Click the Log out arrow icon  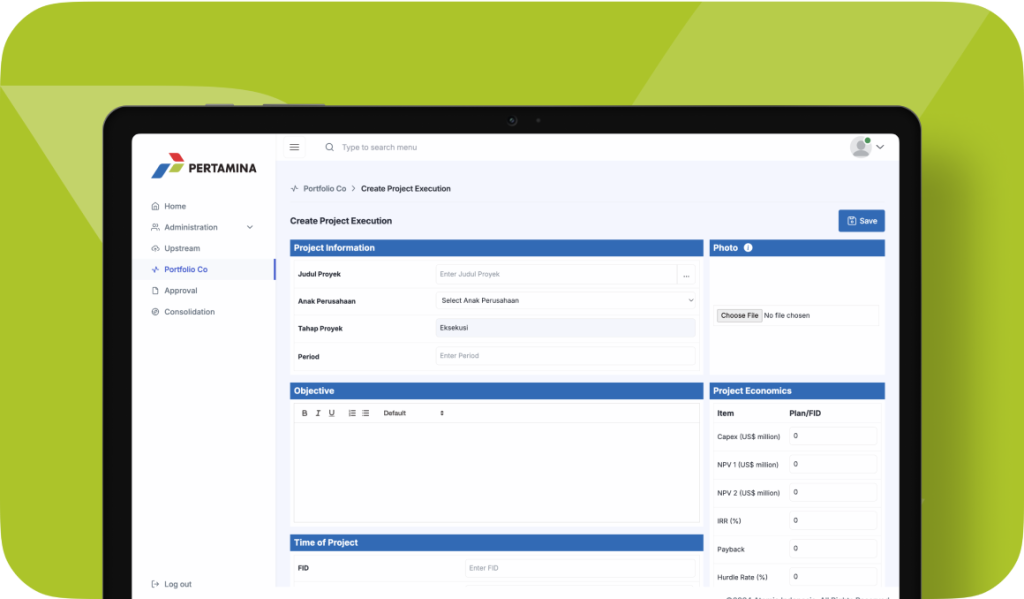tap(155, 584)
